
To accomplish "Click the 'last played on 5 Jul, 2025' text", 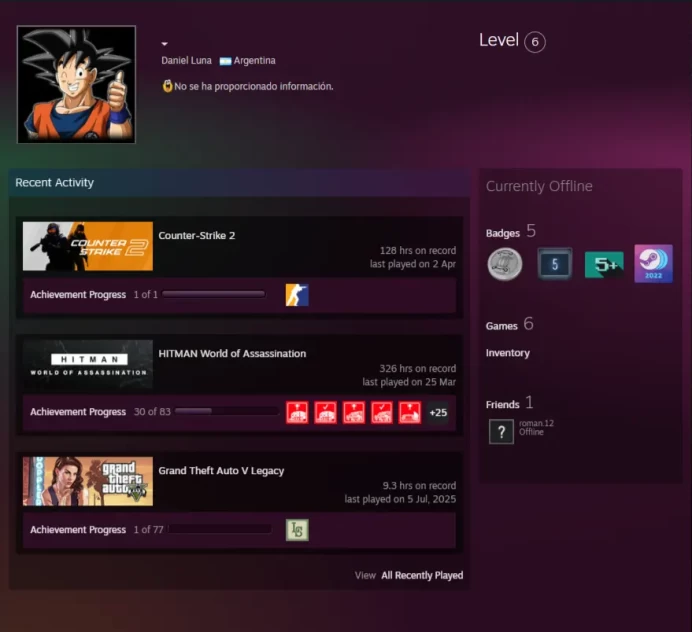I will coord(400,499).
